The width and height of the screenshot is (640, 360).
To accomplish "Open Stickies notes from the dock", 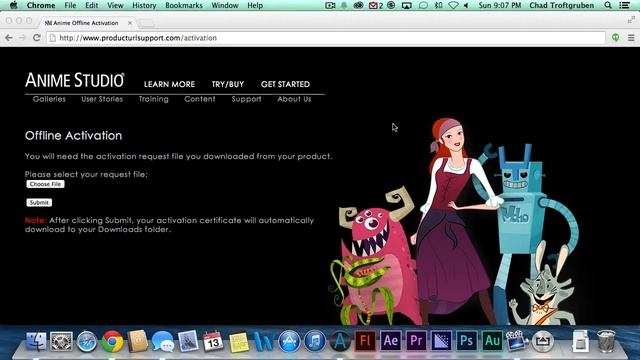I will [239, 342].
